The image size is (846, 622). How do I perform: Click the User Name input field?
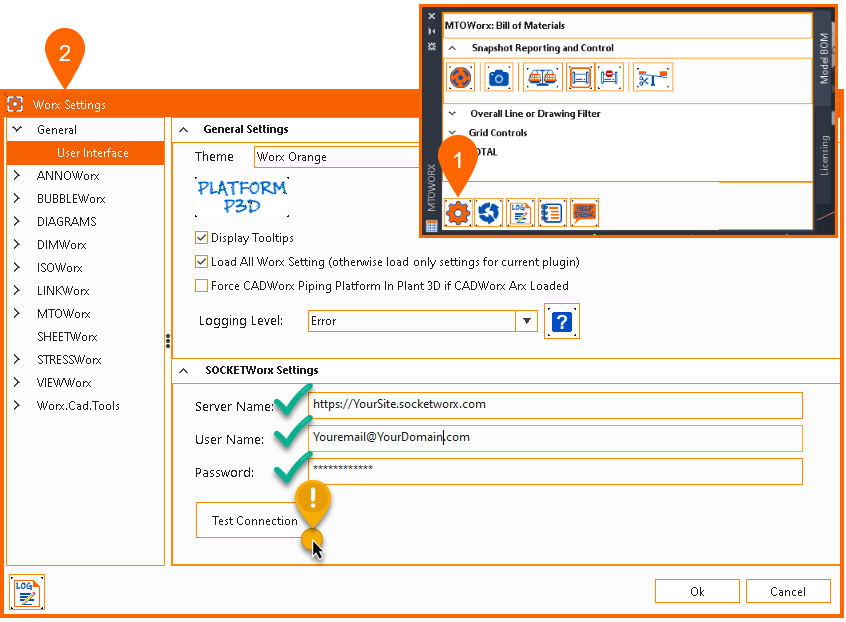tap(555, 438)
